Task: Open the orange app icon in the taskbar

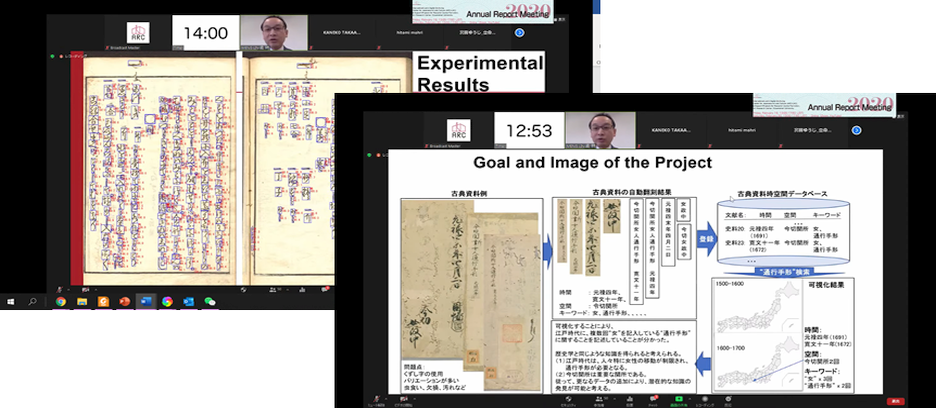Action: pyautogui.click(x=103, y=302)
